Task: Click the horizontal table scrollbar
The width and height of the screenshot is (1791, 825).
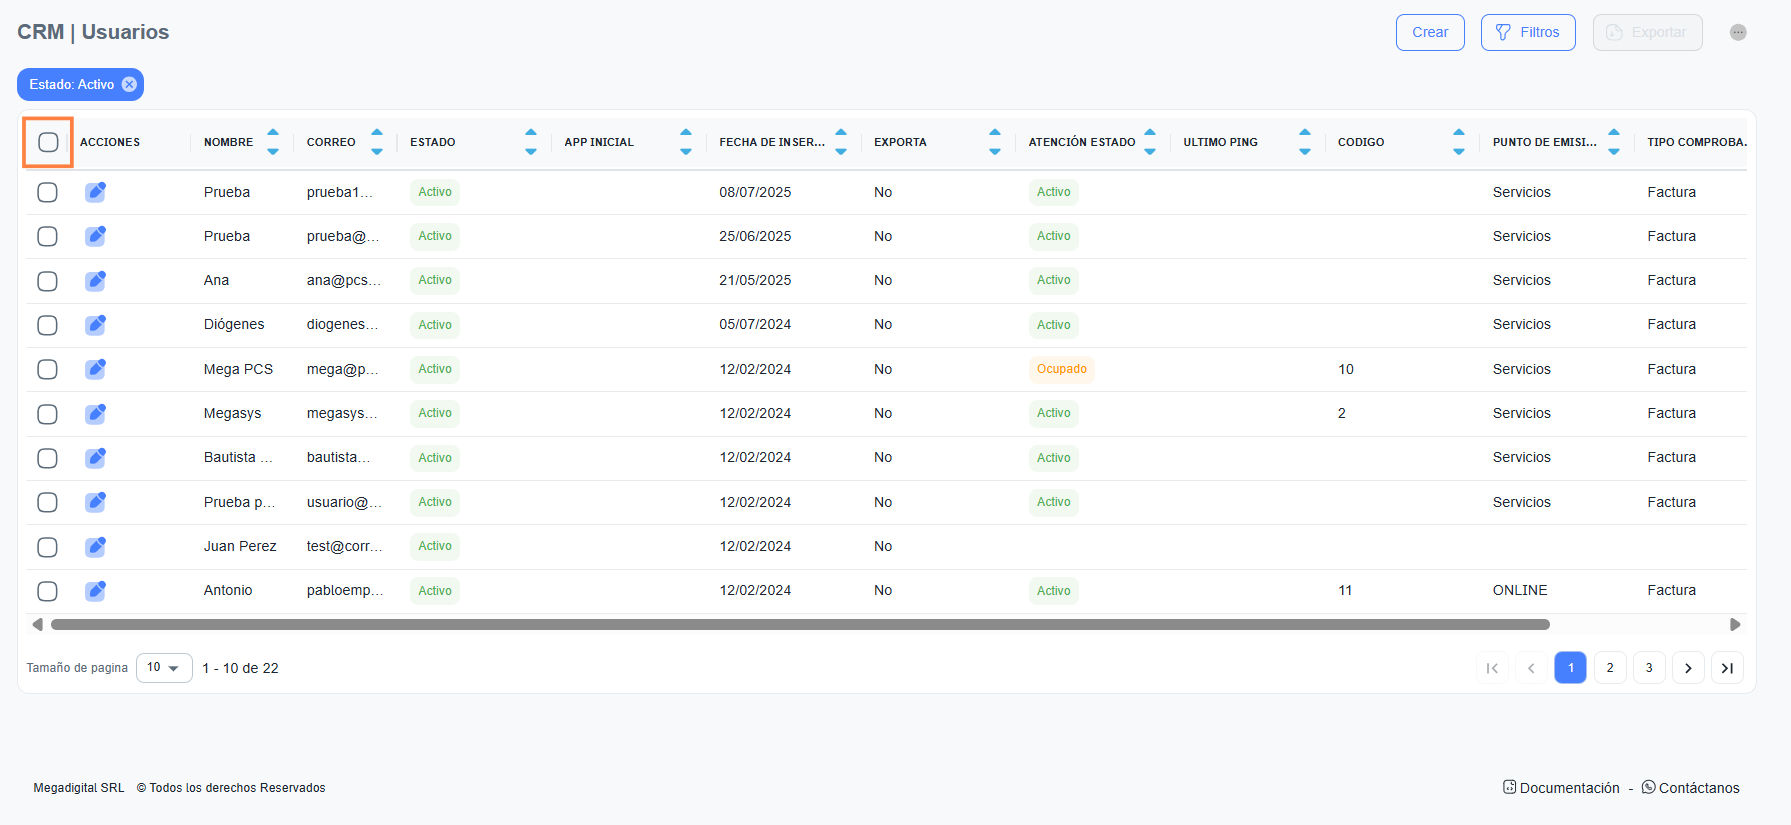Action: (x=800, y=625)
